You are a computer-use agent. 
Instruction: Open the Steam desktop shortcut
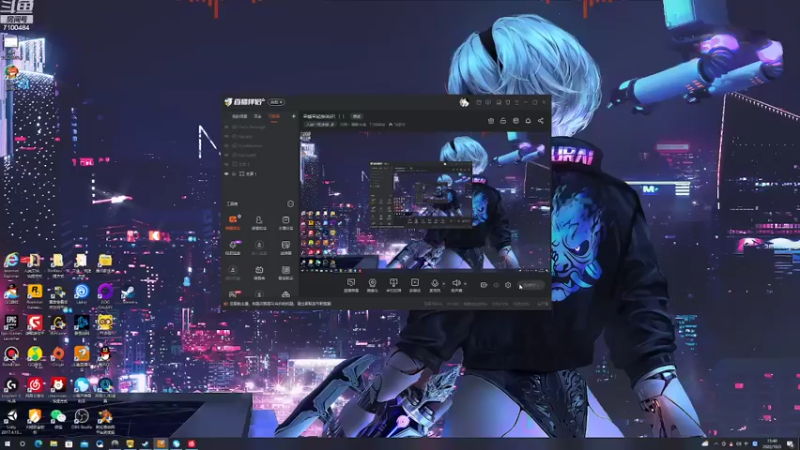(128, 293)
